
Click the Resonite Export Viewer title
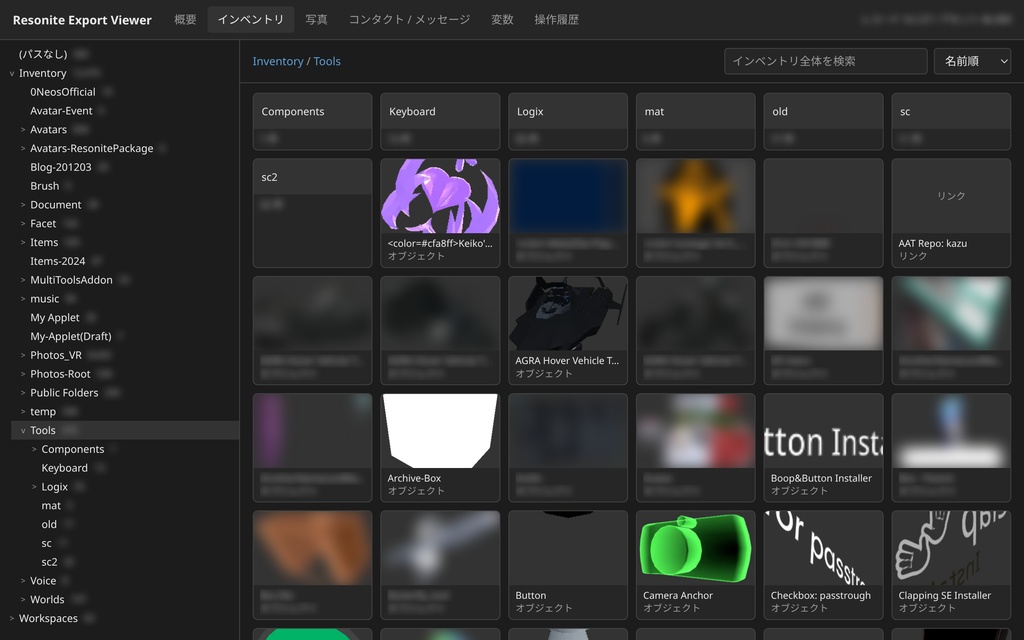click(x=82, y=20)
